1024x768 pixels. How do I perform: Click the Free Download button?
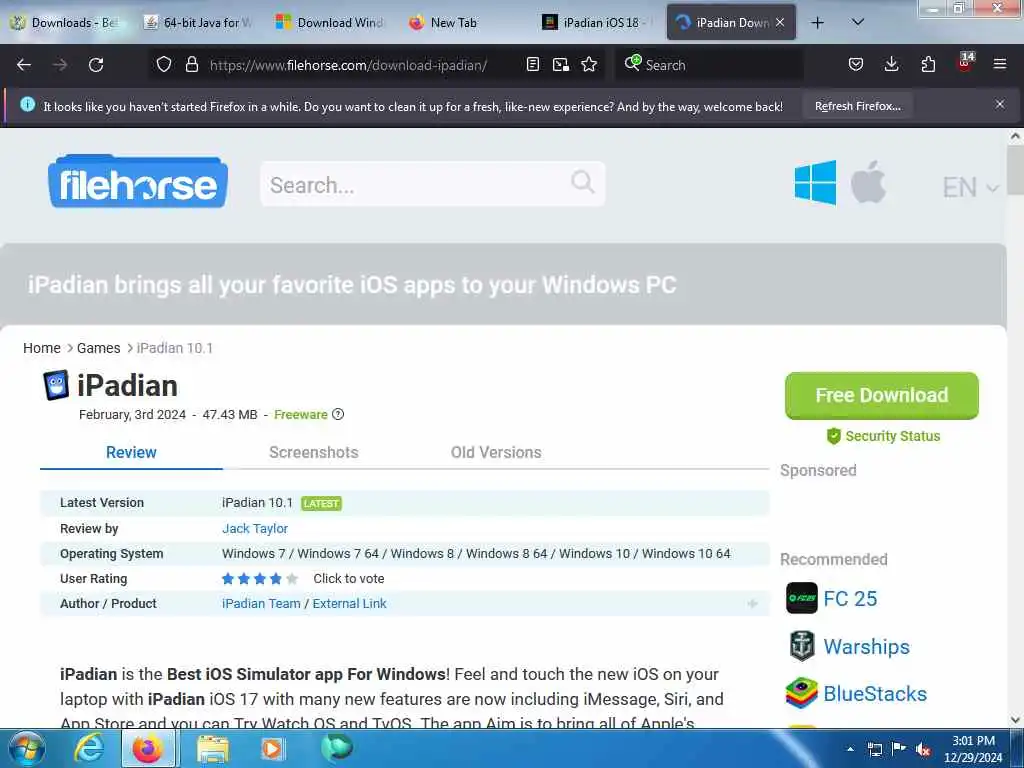point(882,395)
